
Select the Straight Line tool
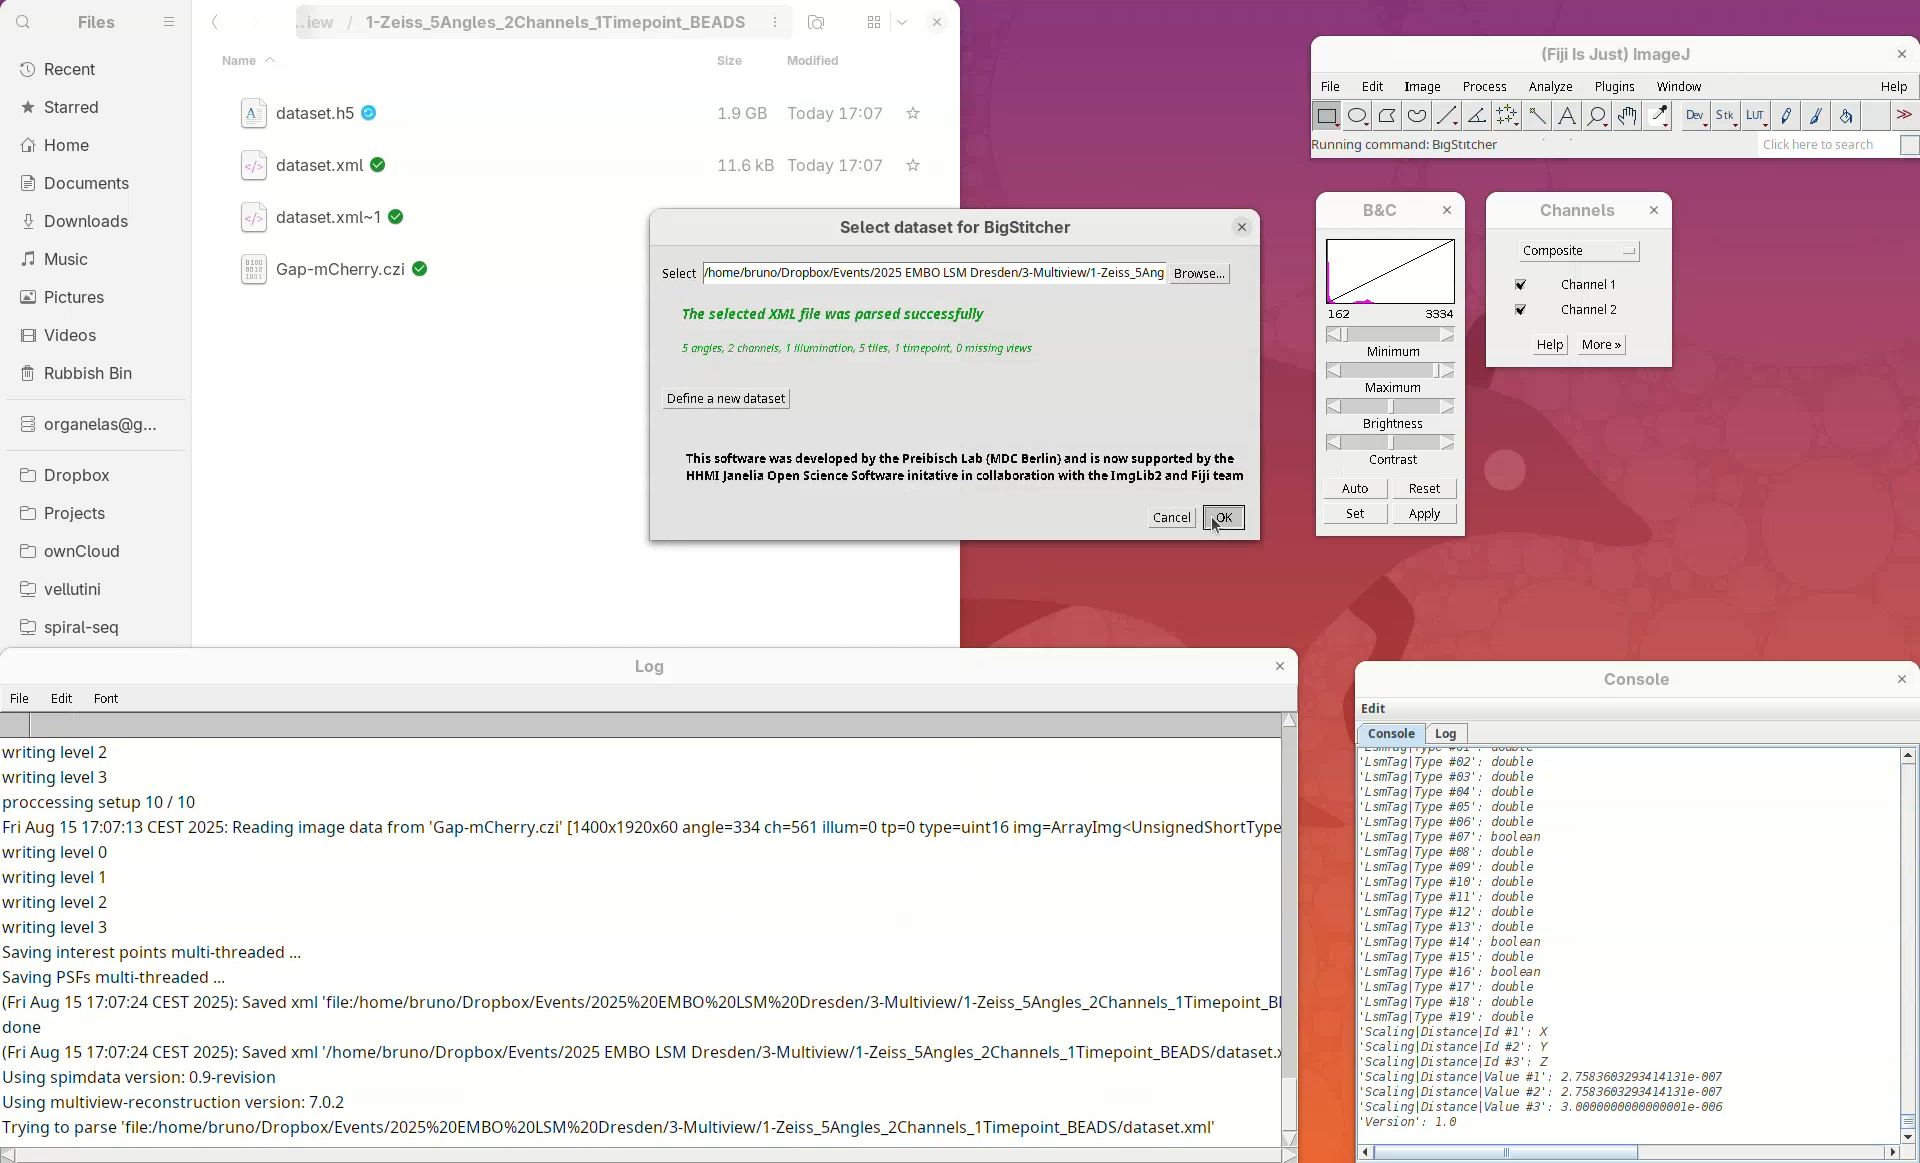click(1447, 116)
